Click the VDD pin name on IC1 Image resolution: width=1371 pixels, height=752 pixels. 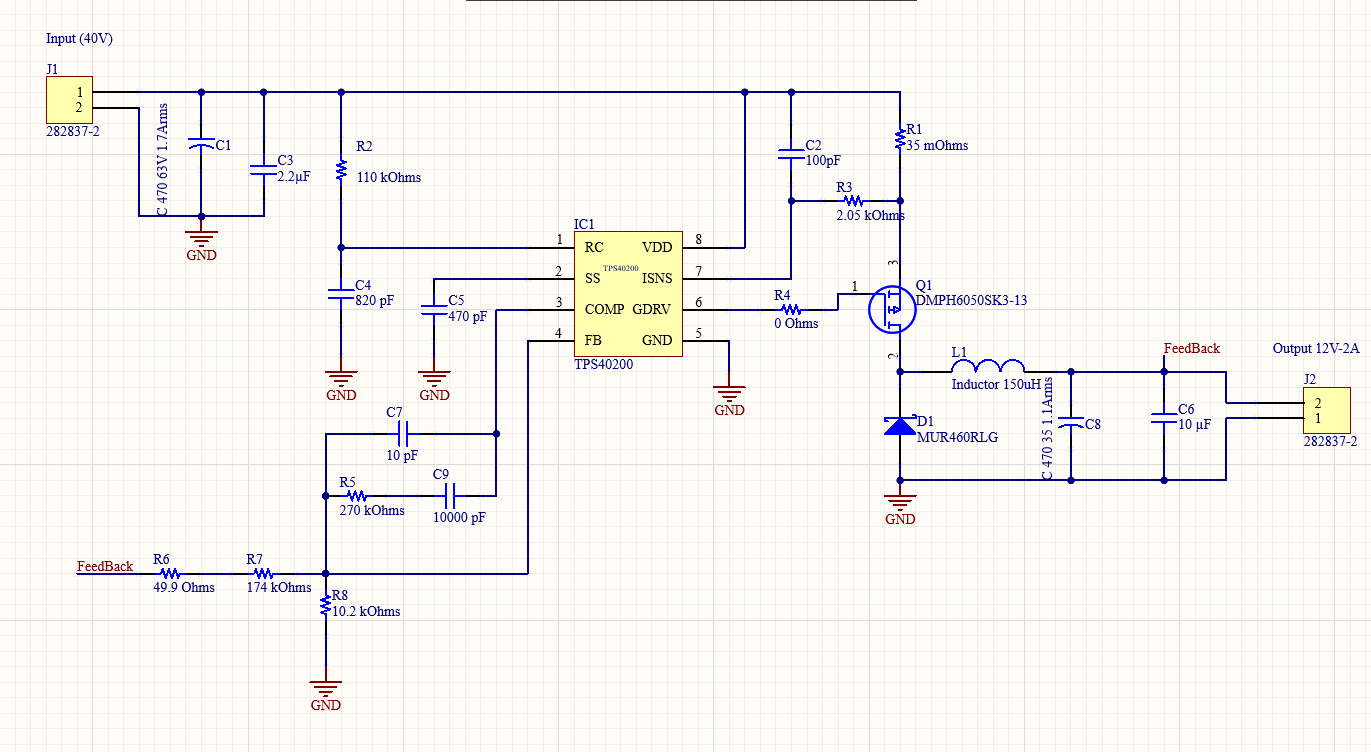[x=657, y=247]
